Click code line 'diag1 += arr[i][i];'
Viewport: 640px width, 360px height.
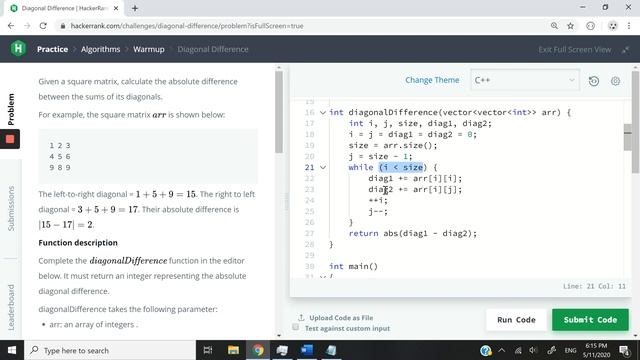pos(415,178)
